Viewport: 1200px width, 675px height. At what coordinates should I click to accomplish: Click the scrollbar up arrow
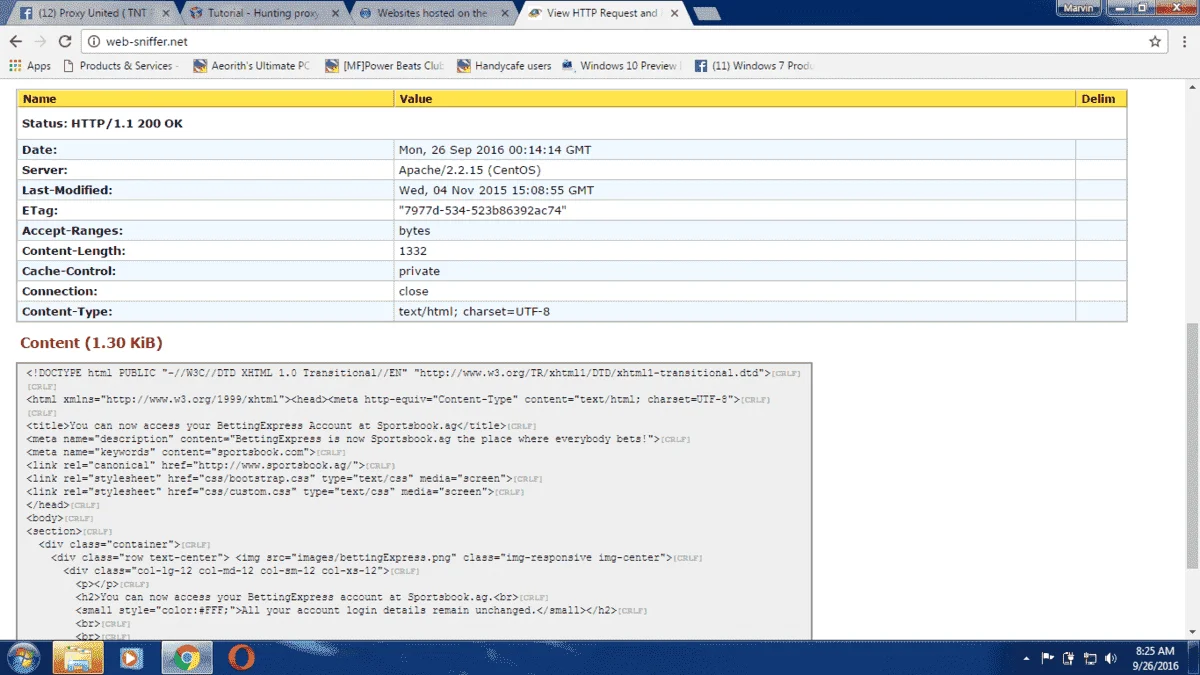tap(1191, 87)
